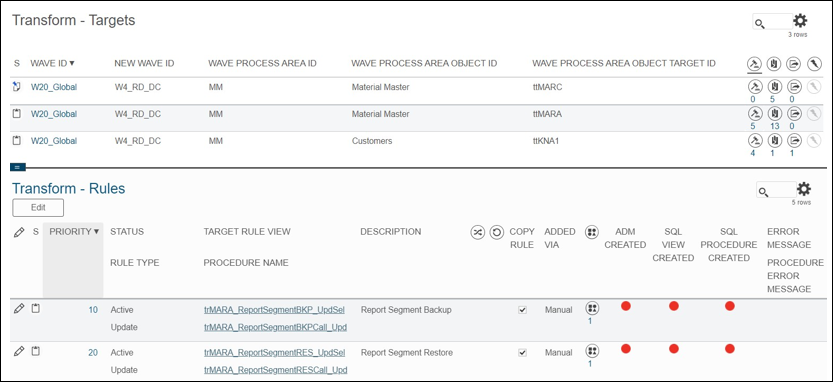833x382 pixels.
Task: Select the ttMARA target cell
Action: tap(547, 114)
